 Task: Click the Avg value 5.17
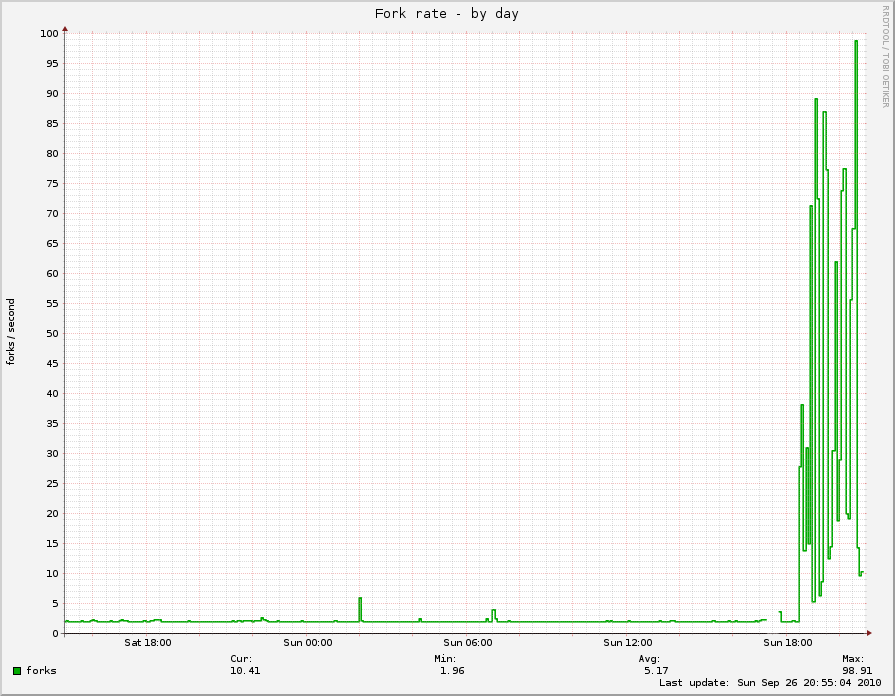pos(656,671)
